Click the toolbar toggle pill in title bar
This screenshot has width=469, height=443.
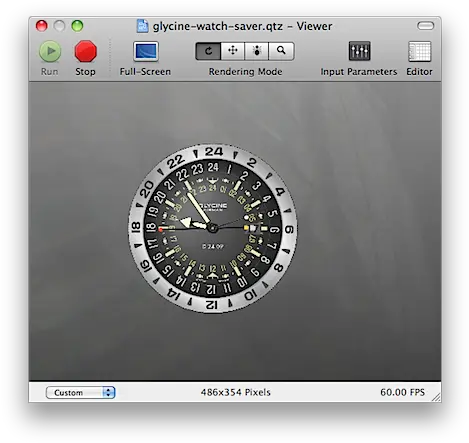pyautogui.click(x=426, y=26)
